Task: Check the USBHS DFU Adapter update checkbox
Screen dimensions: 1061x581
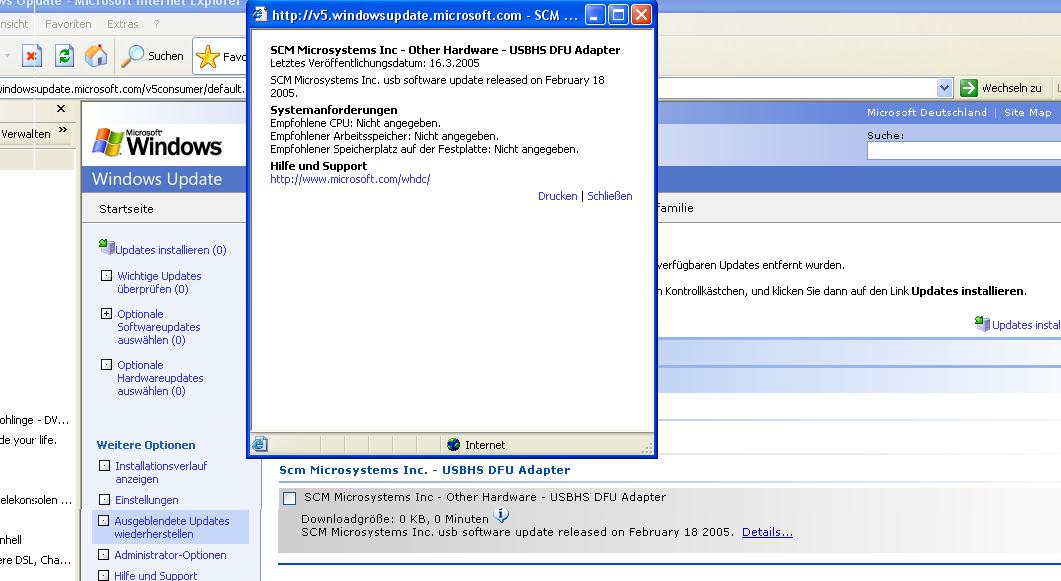Action: [x=290, y=498]
